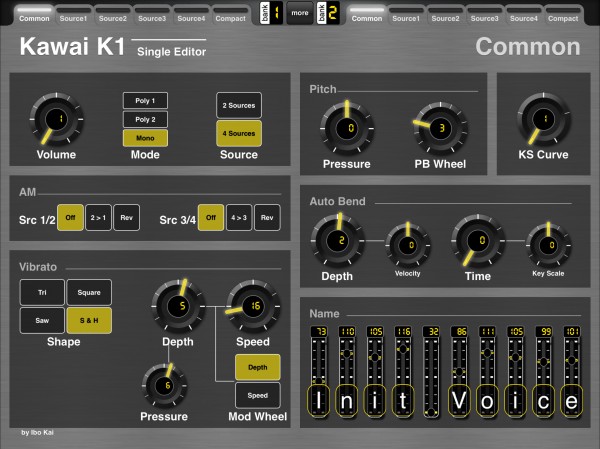Click name slider showing value 73
Screen dimensions: 600x449
[x=318, y=371]
